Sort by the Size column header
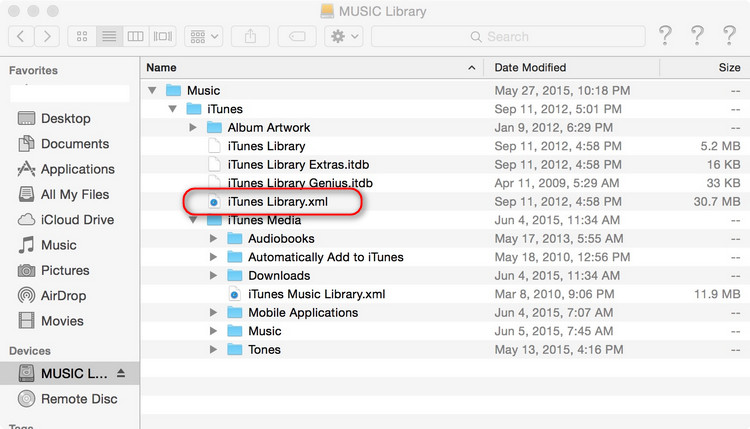 [705, 68]
